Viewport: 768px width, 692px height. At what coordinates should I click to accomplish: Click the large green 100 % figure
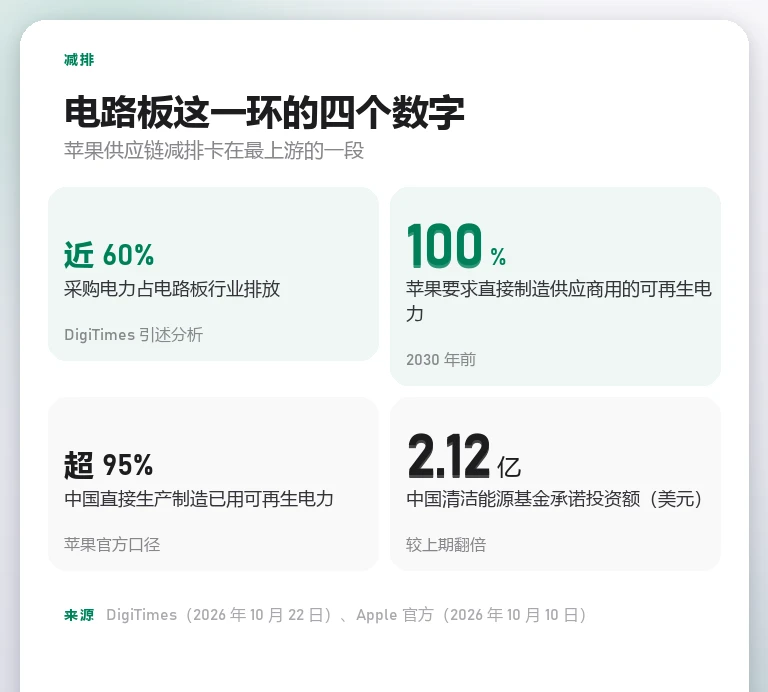(x=456, y=246)
